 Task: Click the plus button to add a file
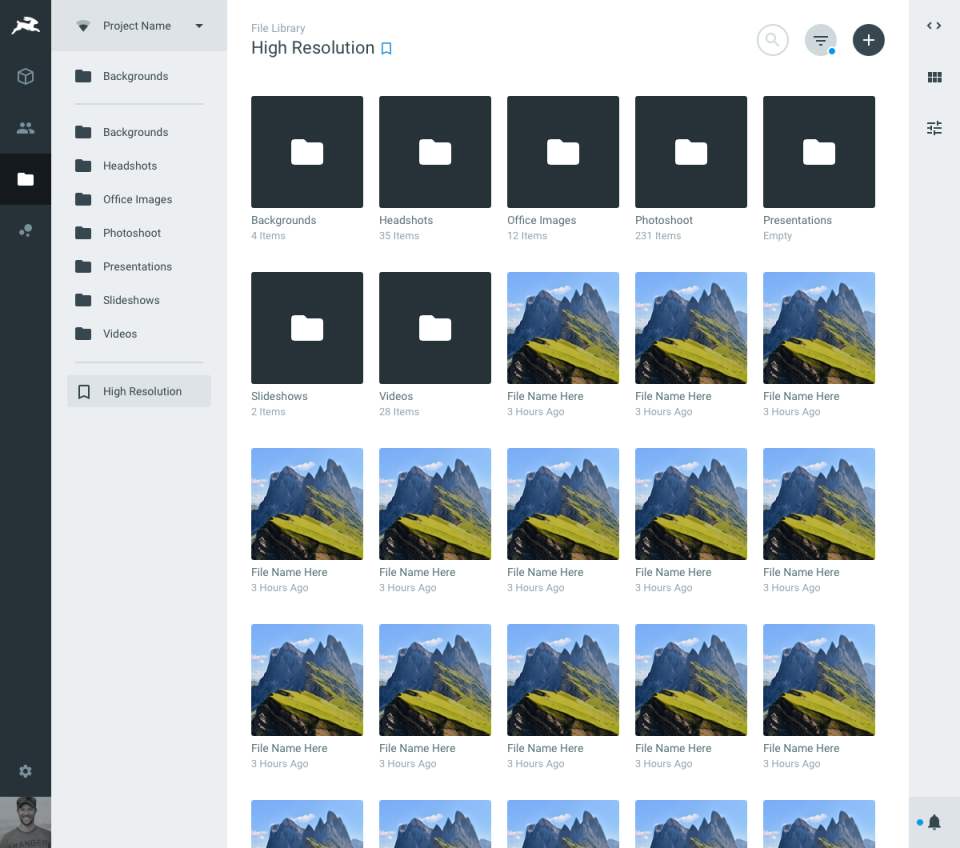click(868, 40)
